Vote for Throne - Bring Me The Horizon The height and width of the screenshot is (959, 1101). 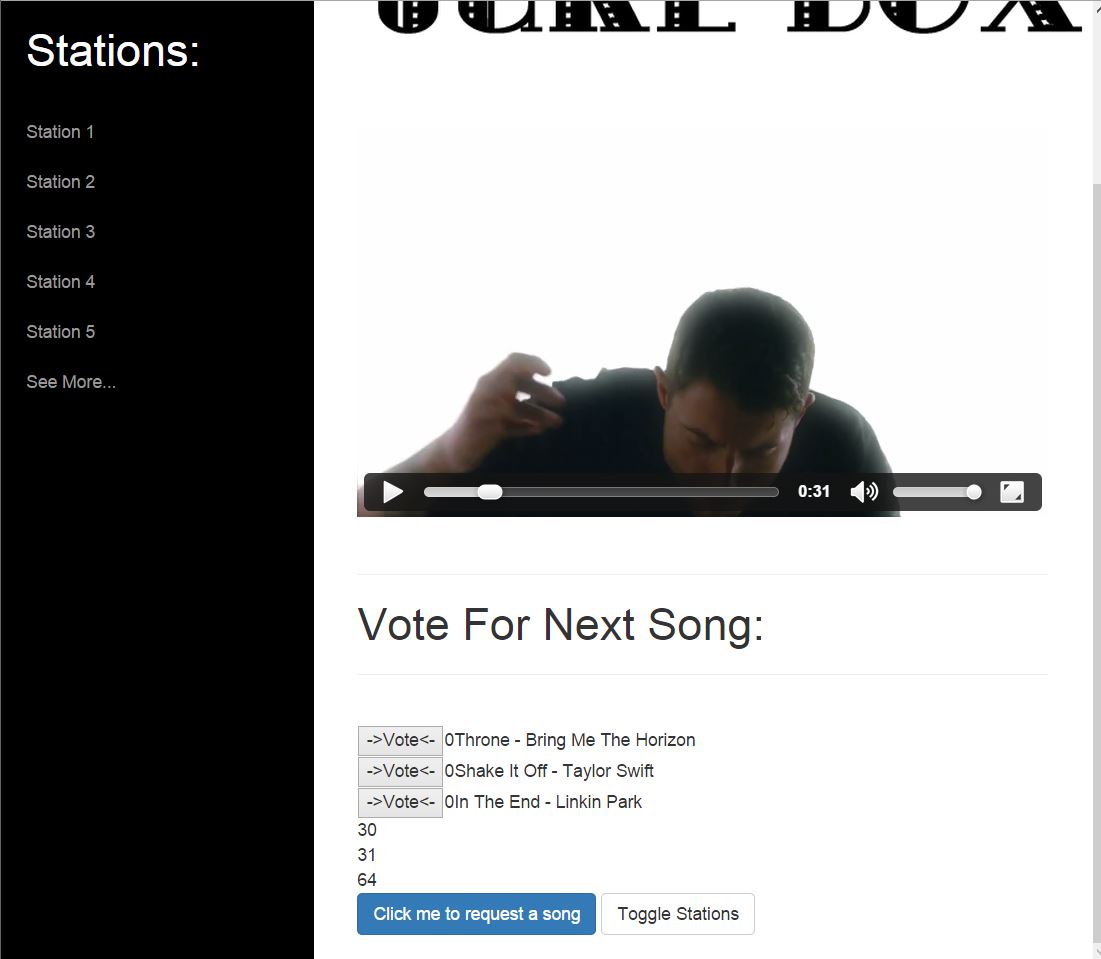[x=400, y=741]
